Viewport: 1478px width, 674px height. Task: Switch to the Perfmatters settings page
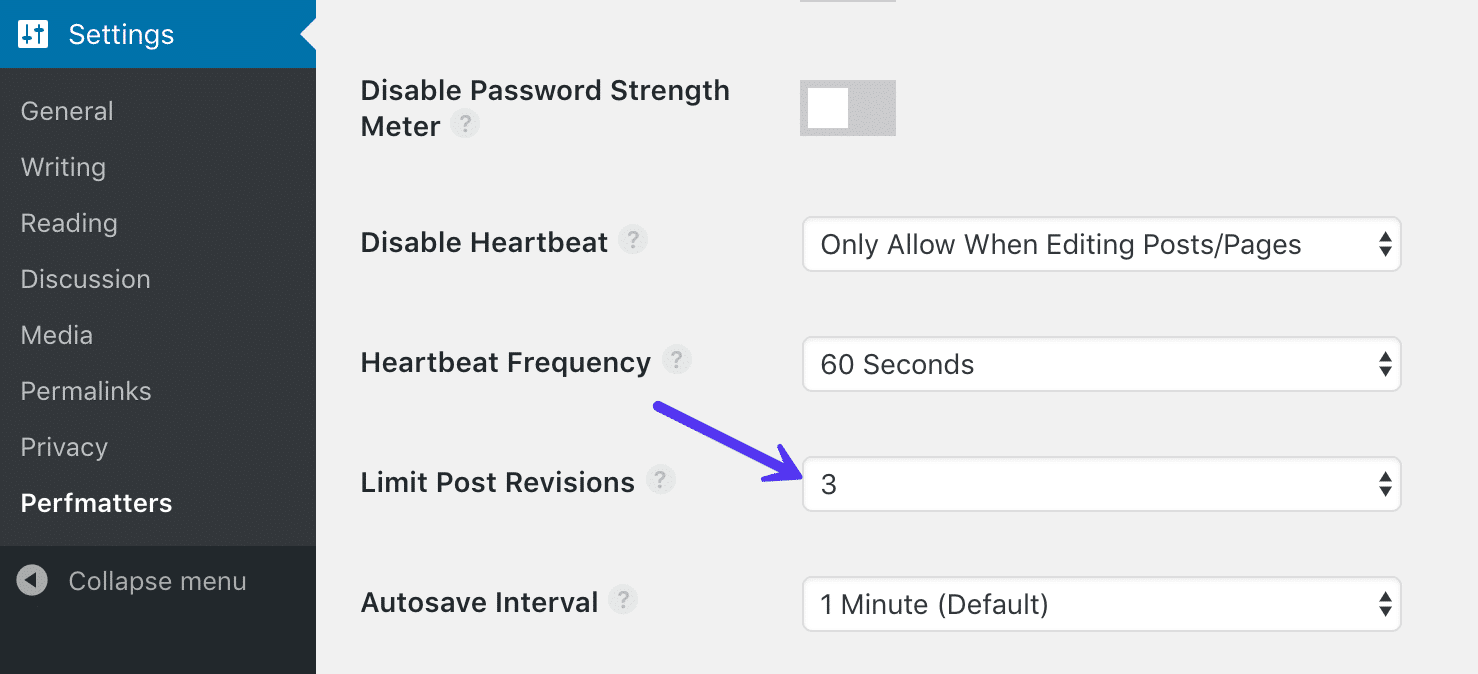95,502
